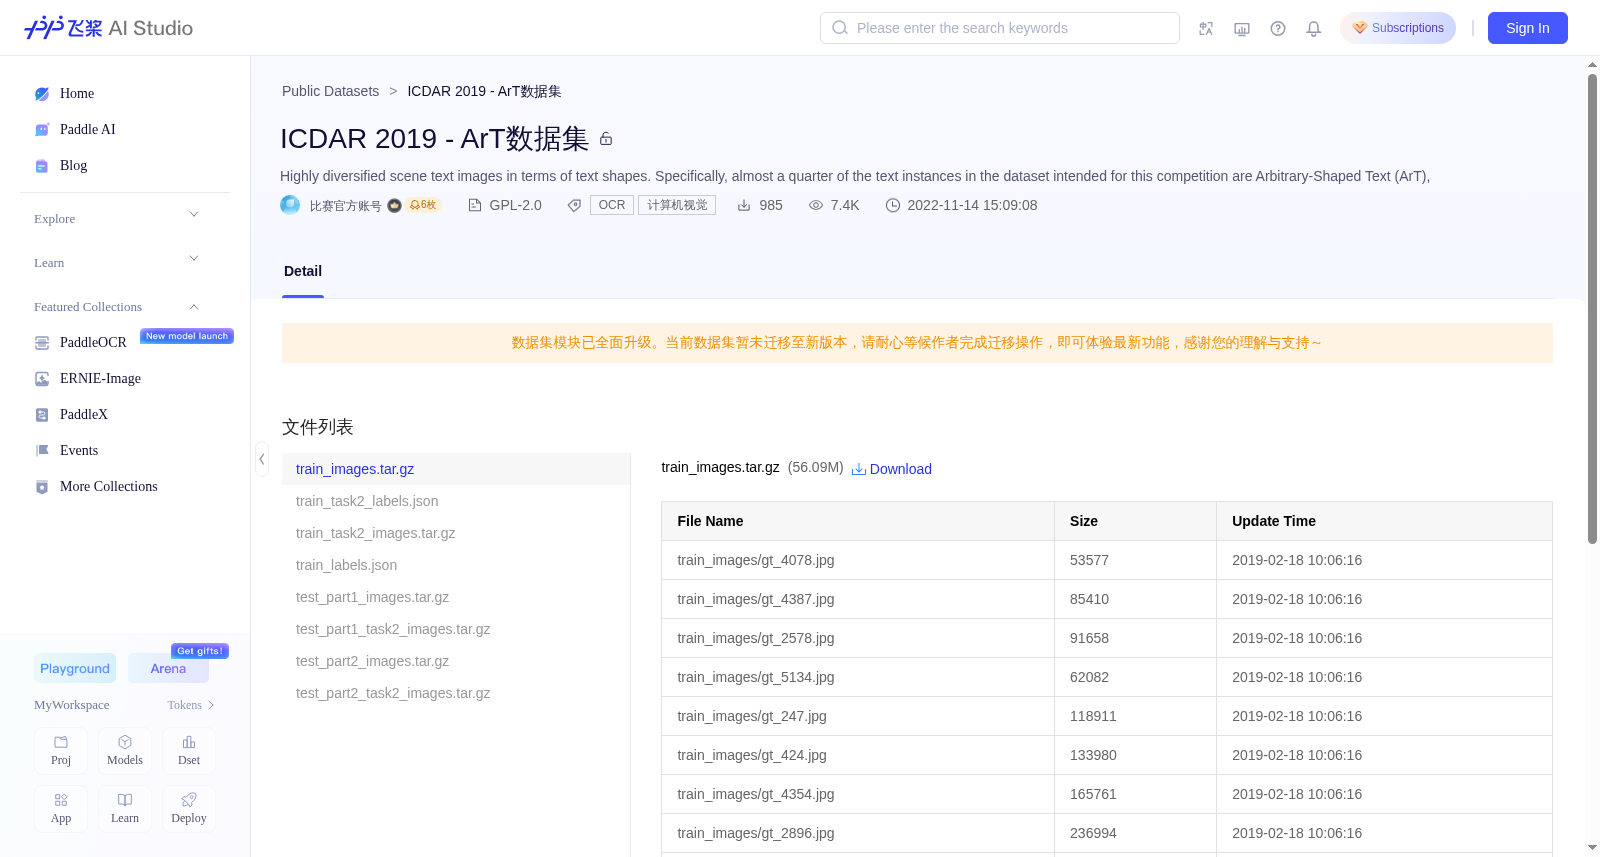Click the More Collections icon
This screenshot has height=857, width=1600.
(42, 487)
